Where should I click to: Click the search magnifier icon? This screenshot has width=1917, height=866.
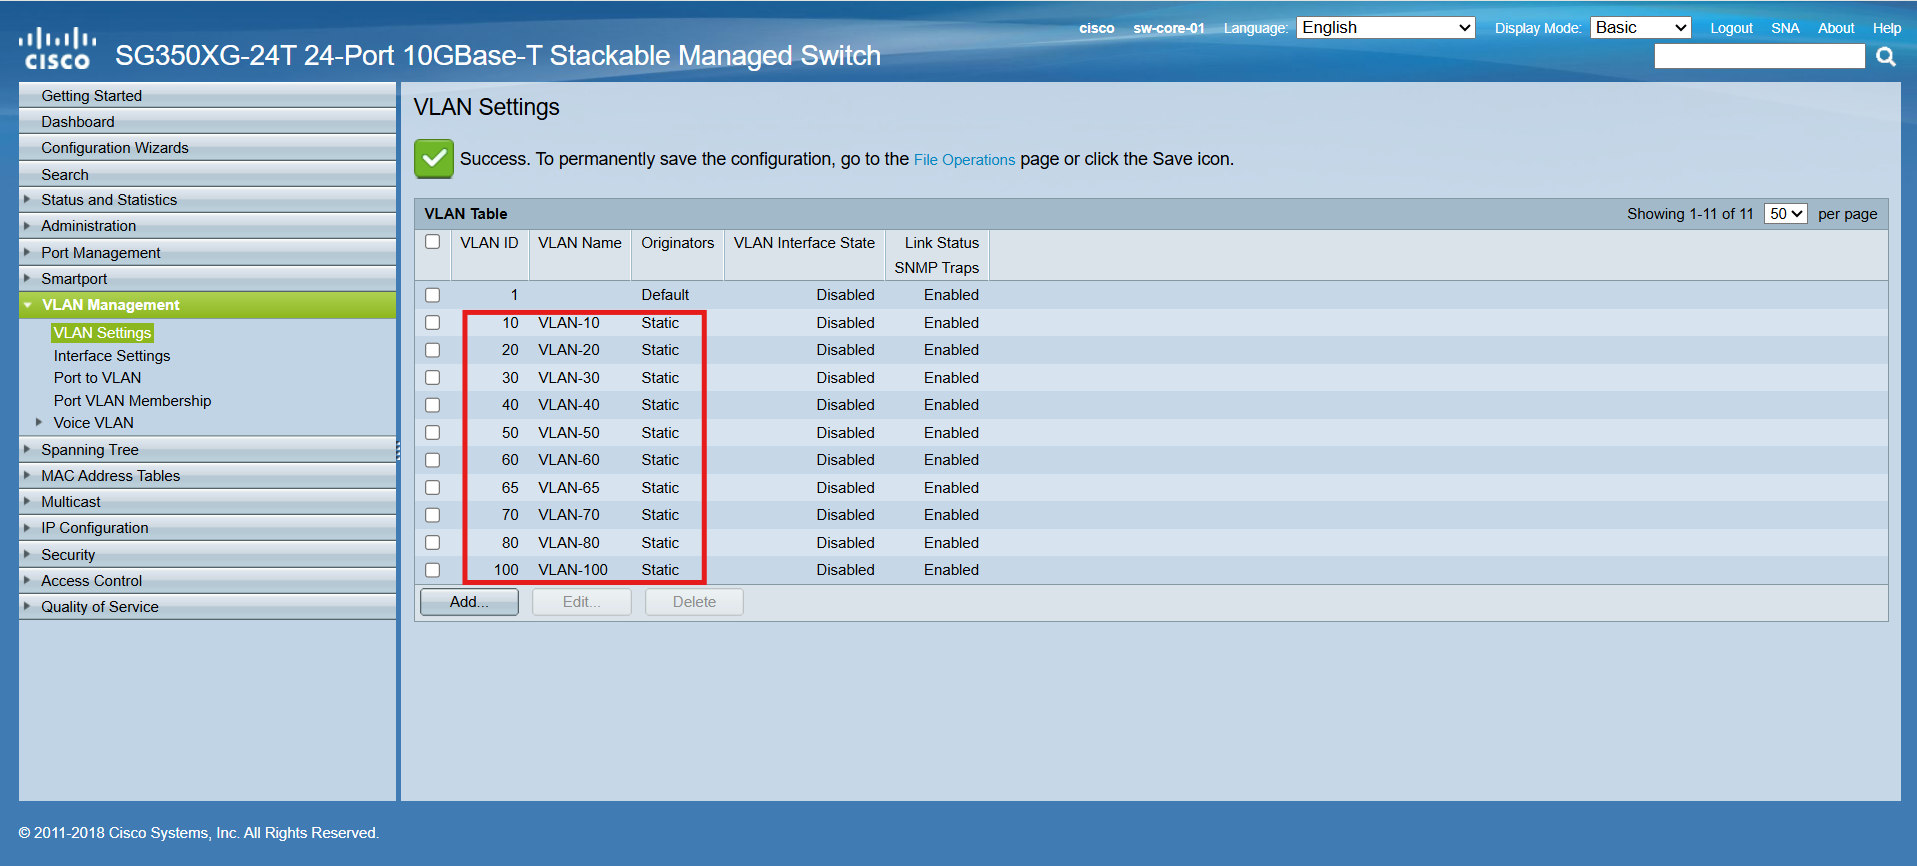click(x=1885, y=57)
